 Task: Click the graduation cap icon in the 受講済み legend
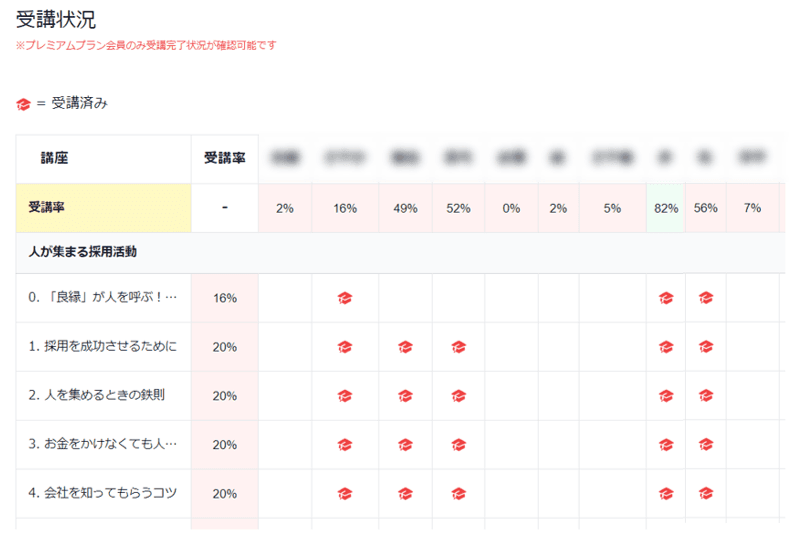point(24,104)
